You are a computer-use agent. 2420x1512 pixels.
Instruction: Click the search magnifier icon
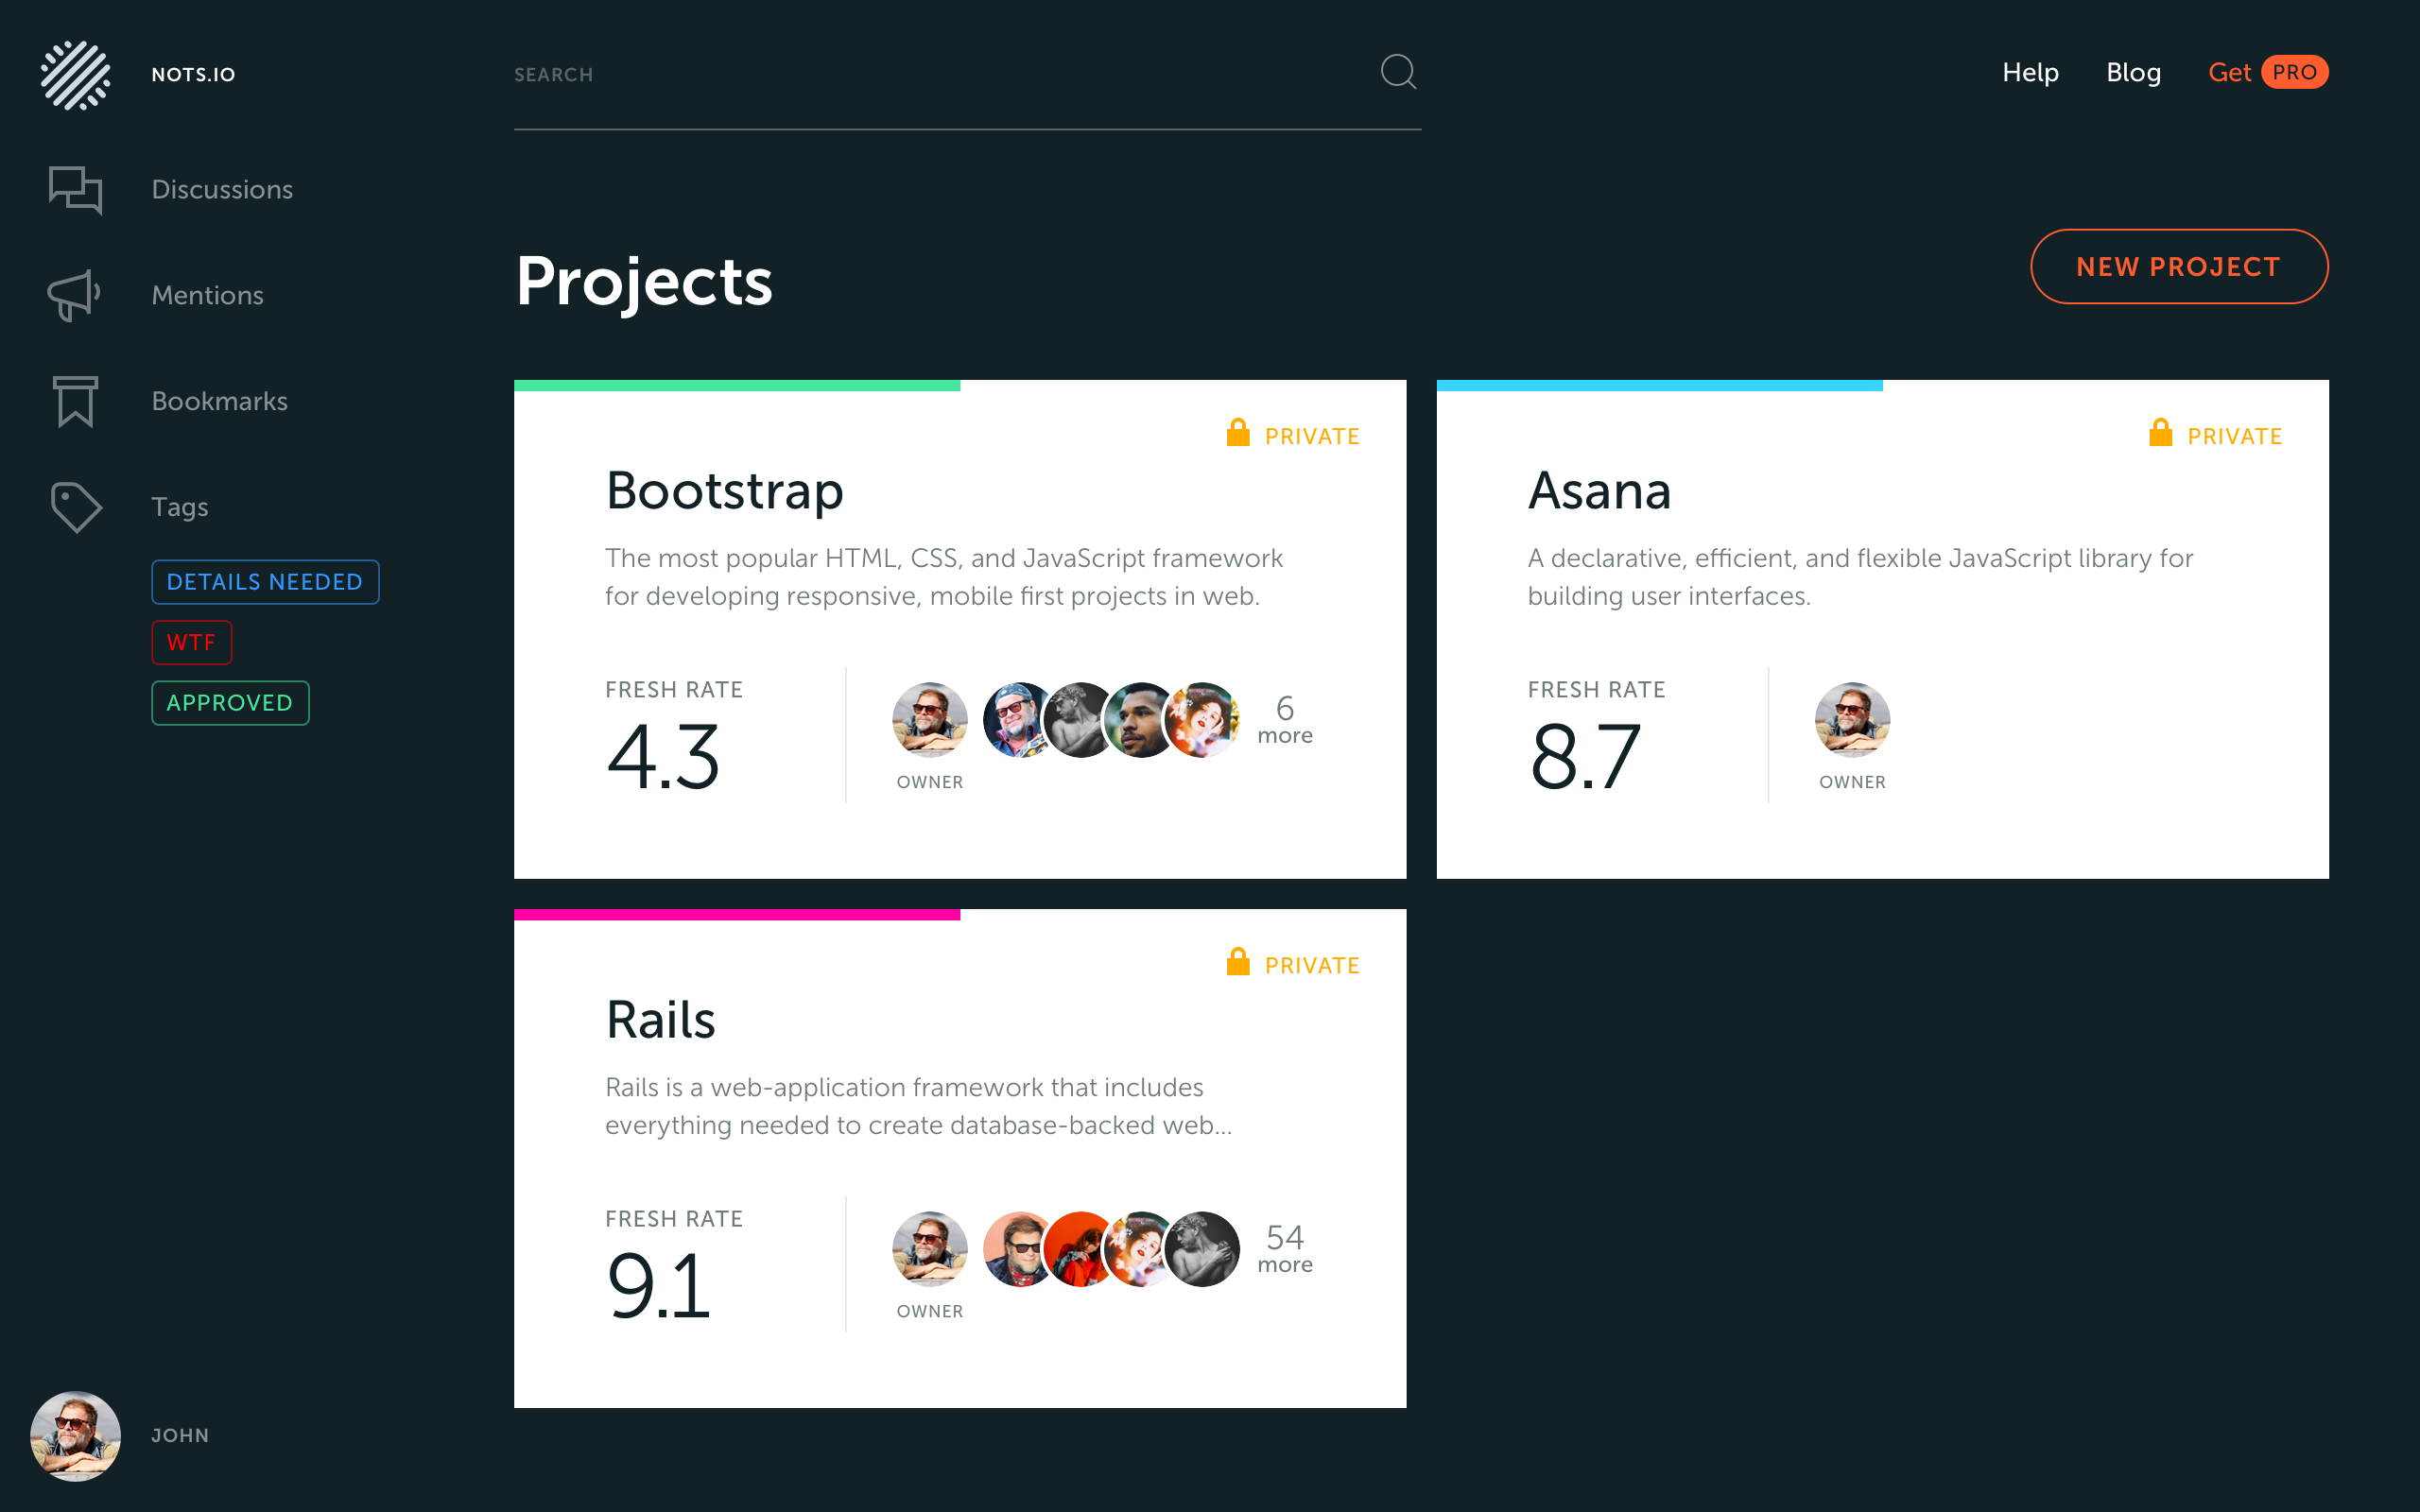coord(1397,72)
